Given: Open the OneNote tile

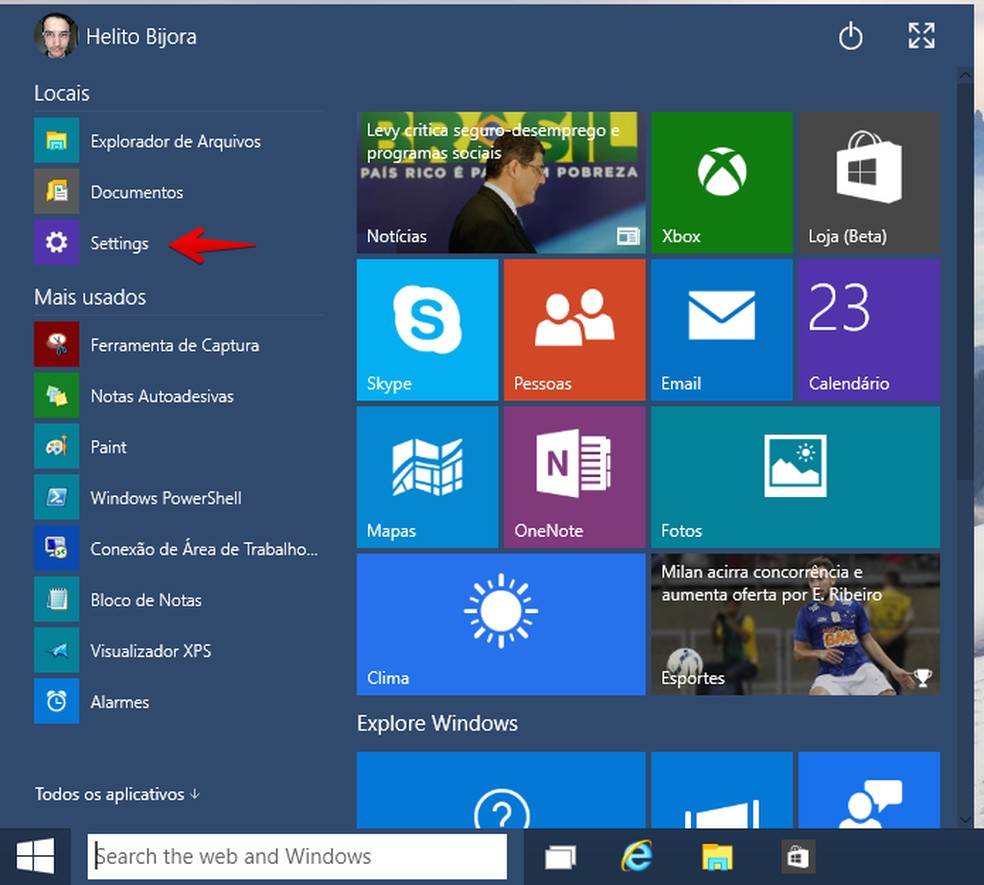Looking at the screenshot, I should pyautogui.click(x=573, y=477).
